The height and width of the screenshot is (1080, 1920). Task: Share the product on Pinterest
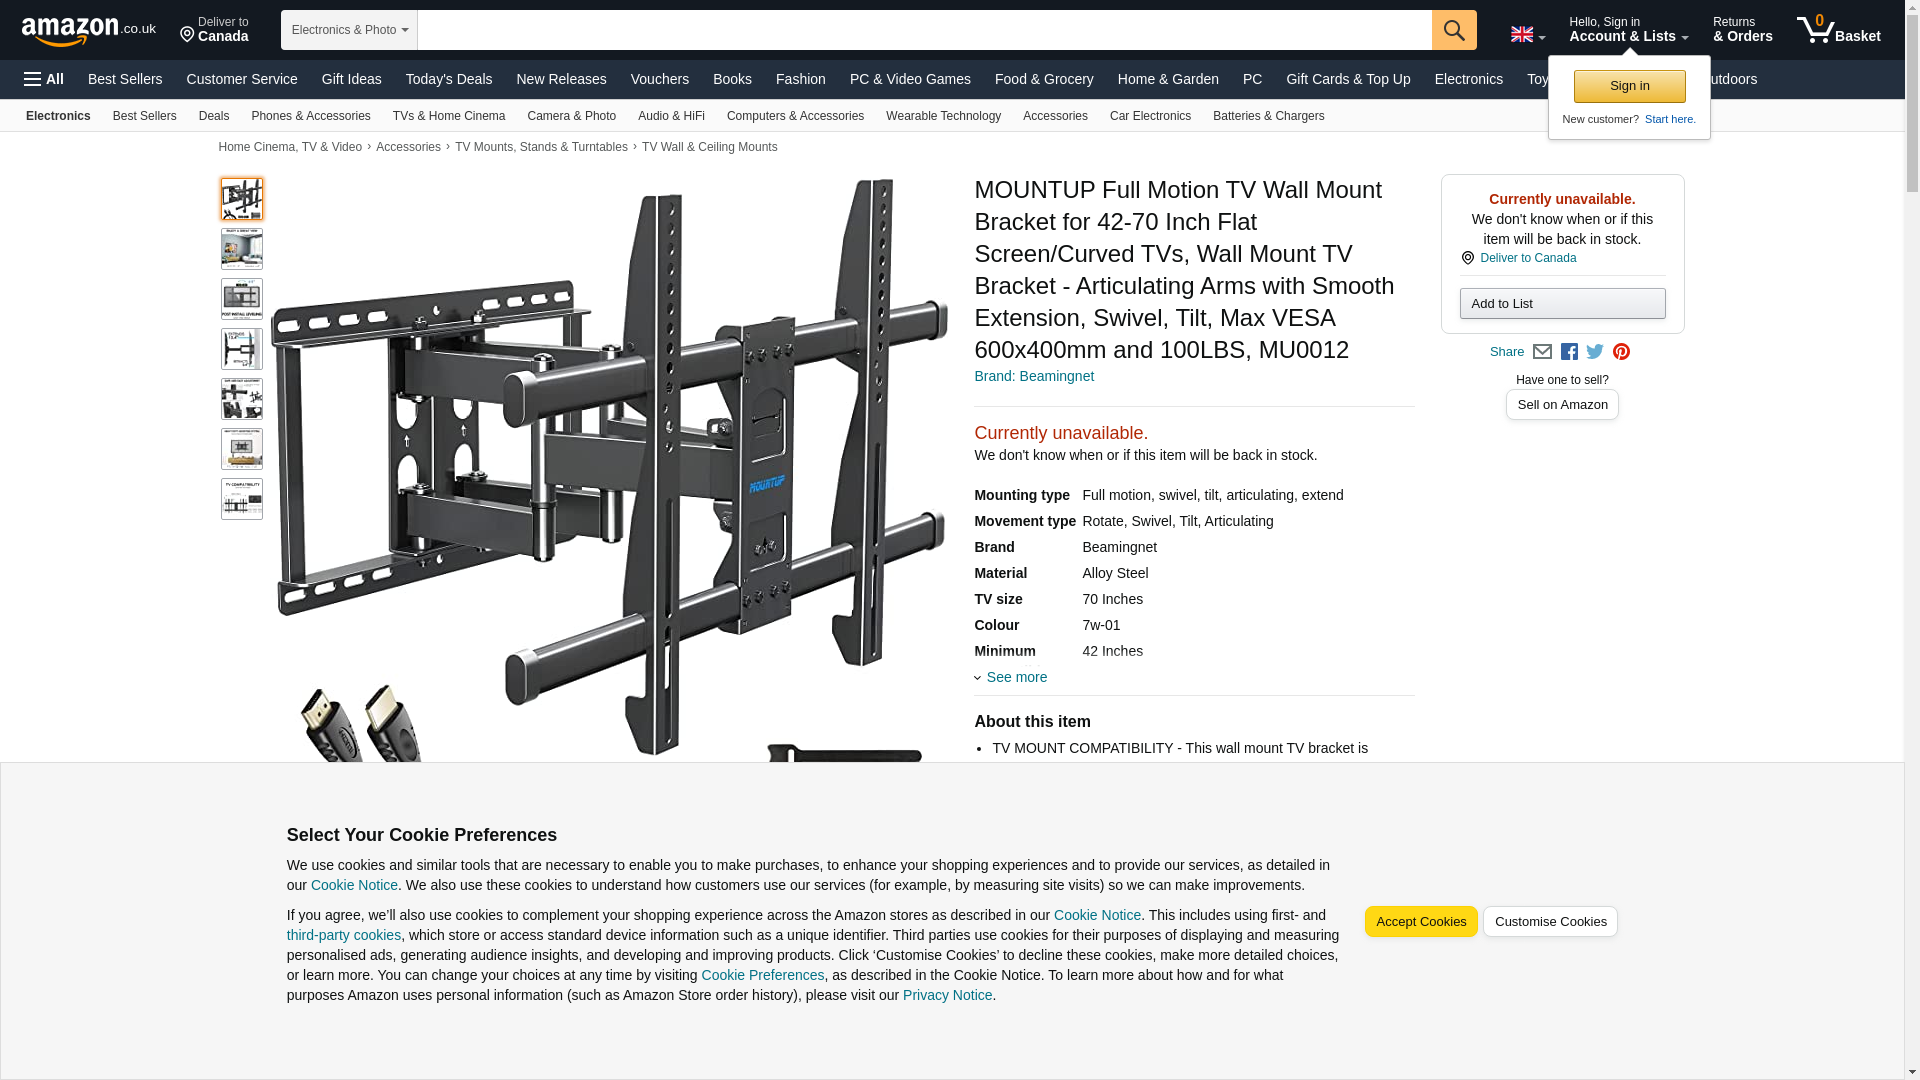tap(1621, 352)
